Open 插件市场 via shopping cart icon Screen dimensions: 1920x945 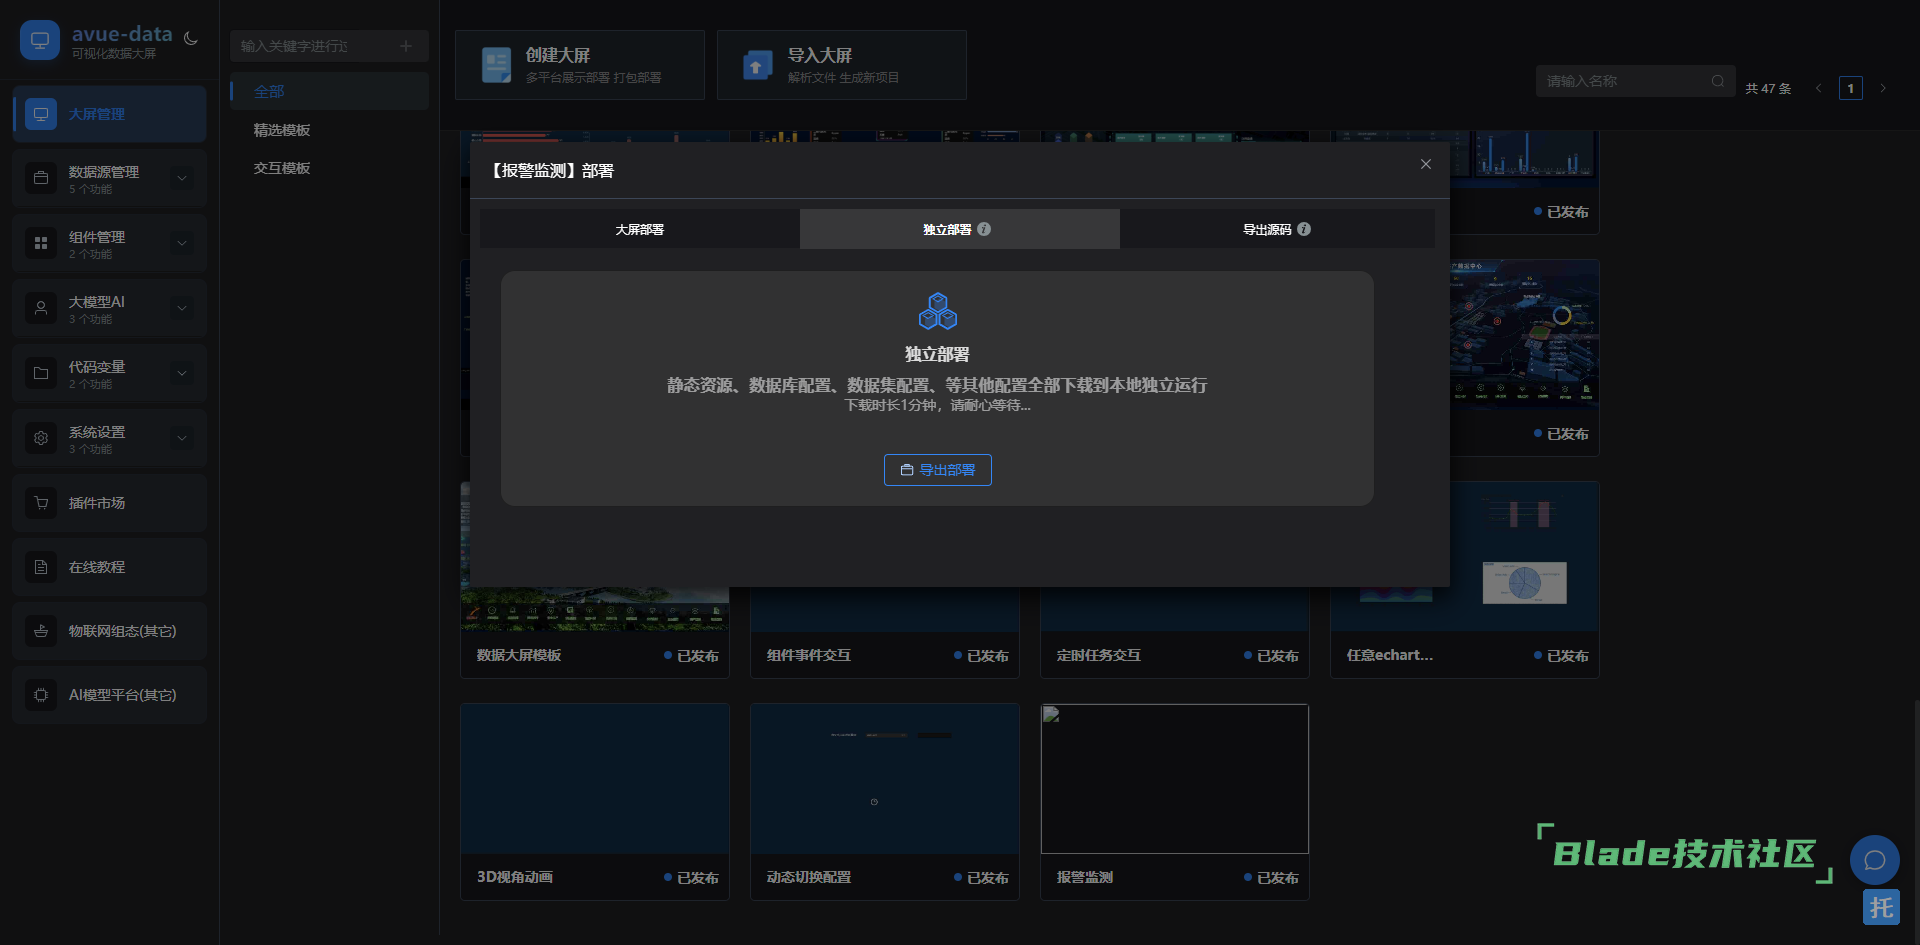click(41, 503)
